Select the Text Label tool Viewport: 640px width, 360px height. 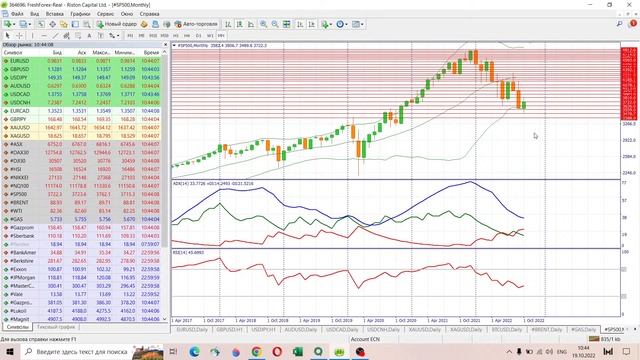point(100,36)
